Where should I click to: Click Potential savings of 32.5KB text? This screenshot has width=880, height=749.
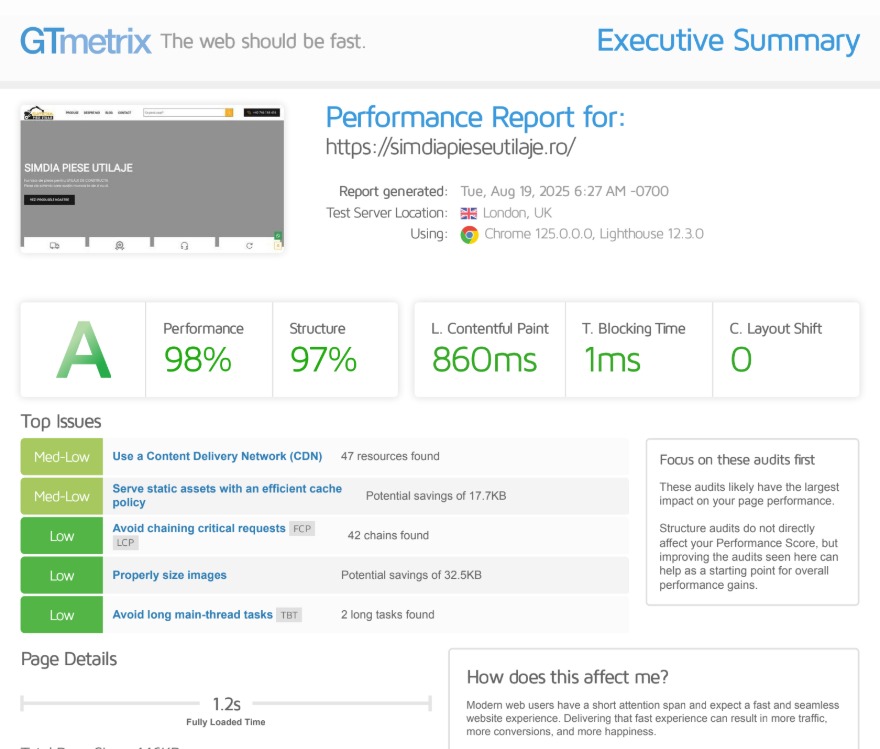click(x=411, y=575)
